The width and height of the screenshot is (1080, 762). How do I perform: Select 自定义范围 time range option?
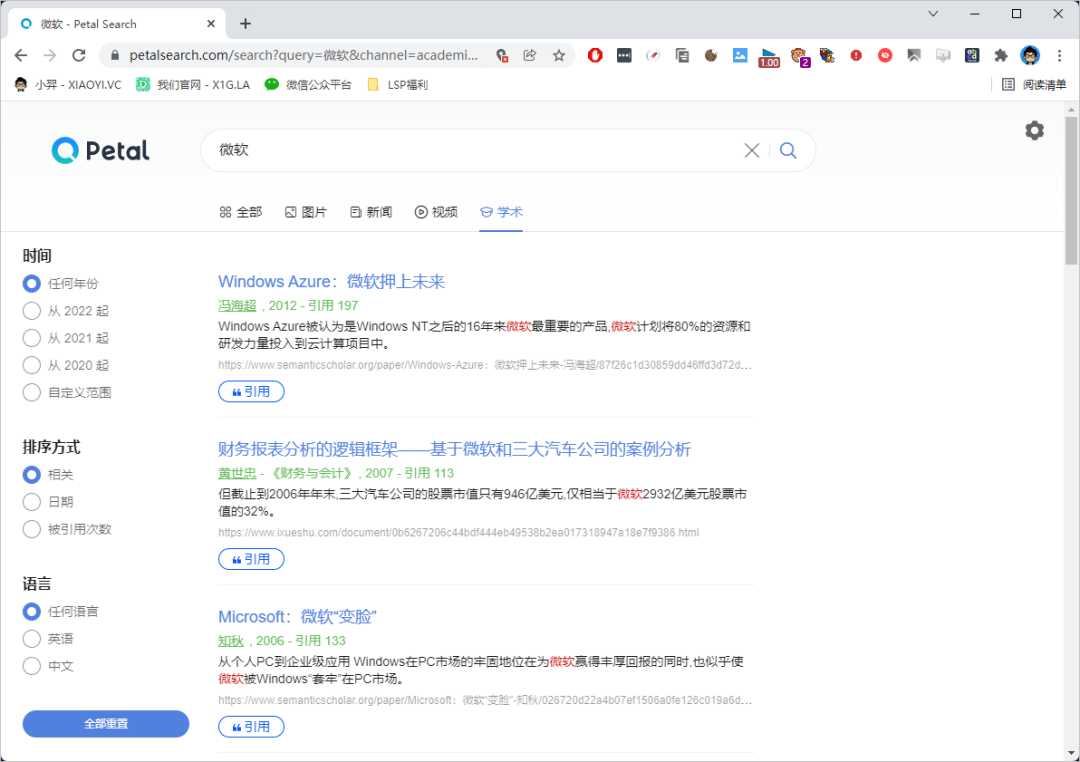[32, 393]
